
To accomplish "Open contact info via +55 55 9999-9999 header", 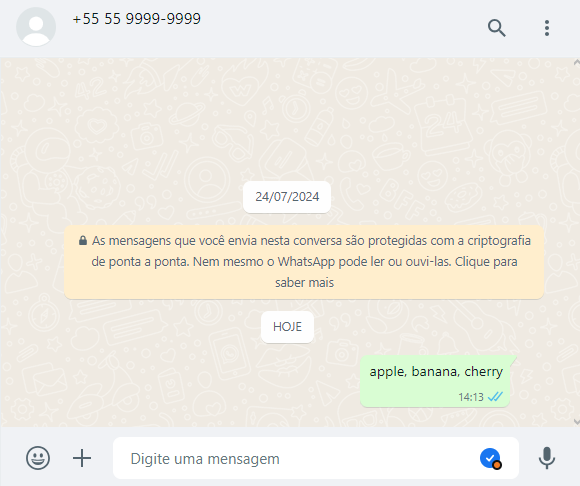I will pyautogui.click(x=136, y=19).
